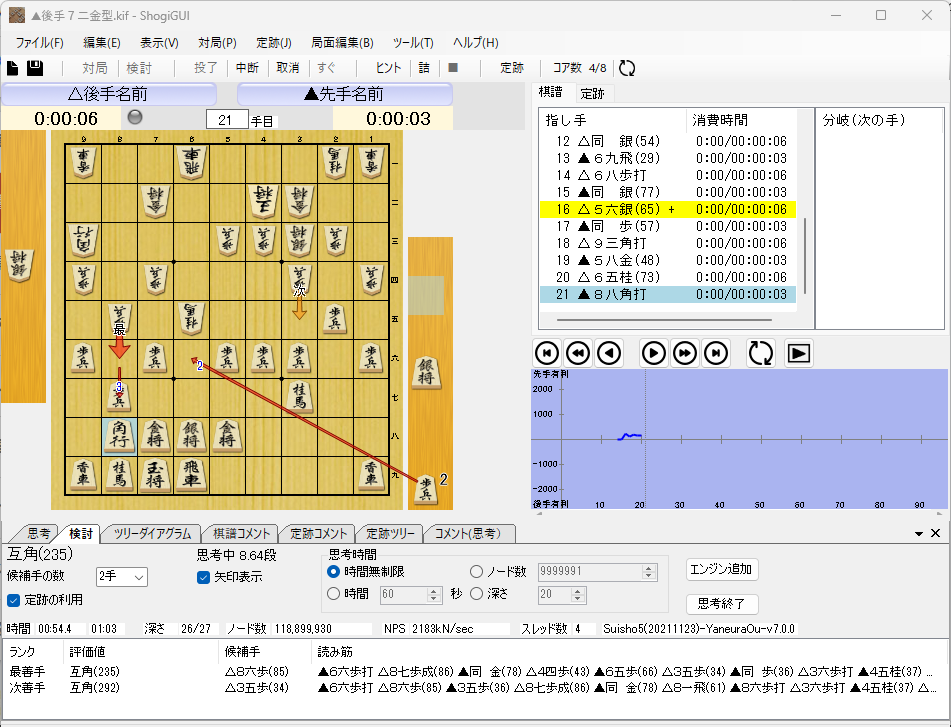Select move 16 △5六銀(65) in list
This screenshot has width=951, height=727.
[668, 209]
